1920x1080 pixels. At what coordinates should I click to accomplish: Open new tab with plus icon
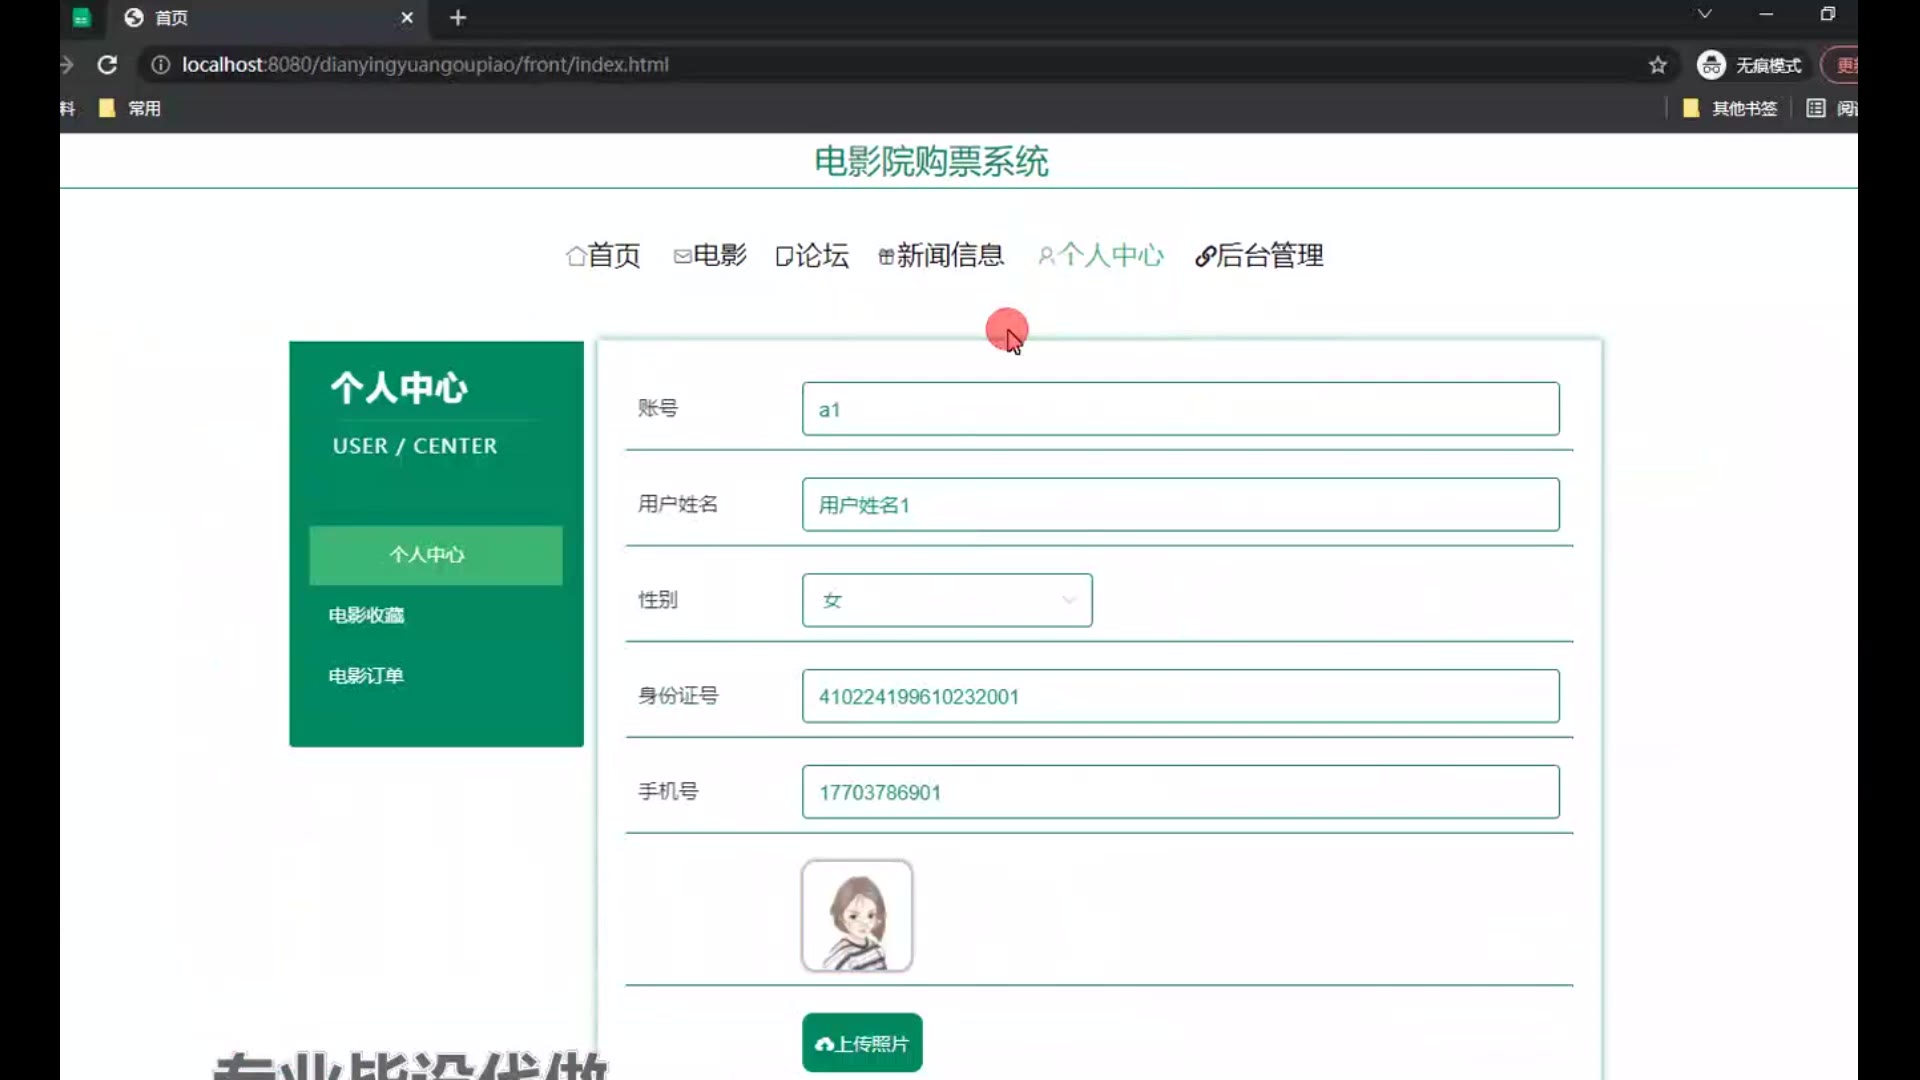pyautogui.click(x=458, y=18)
